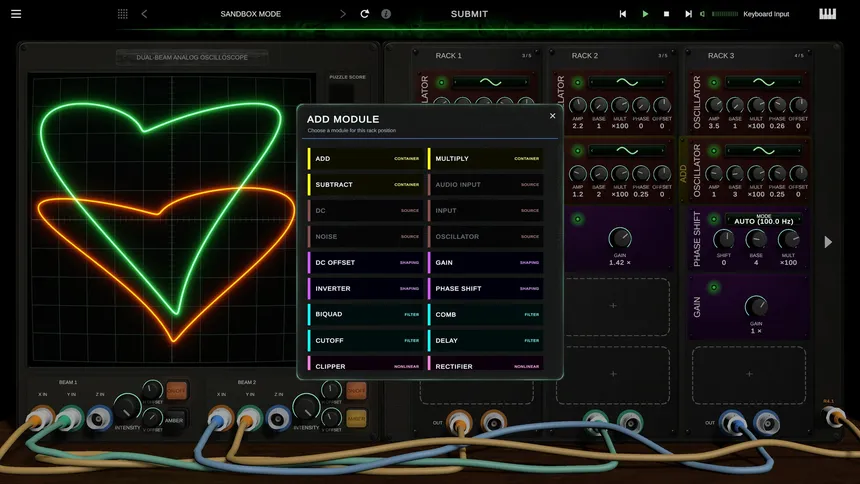Image resolution: width=860 pixels, height=484 pixels.
Task: Toggle Beam 1 AMBER color button
Action: point(174,420)
